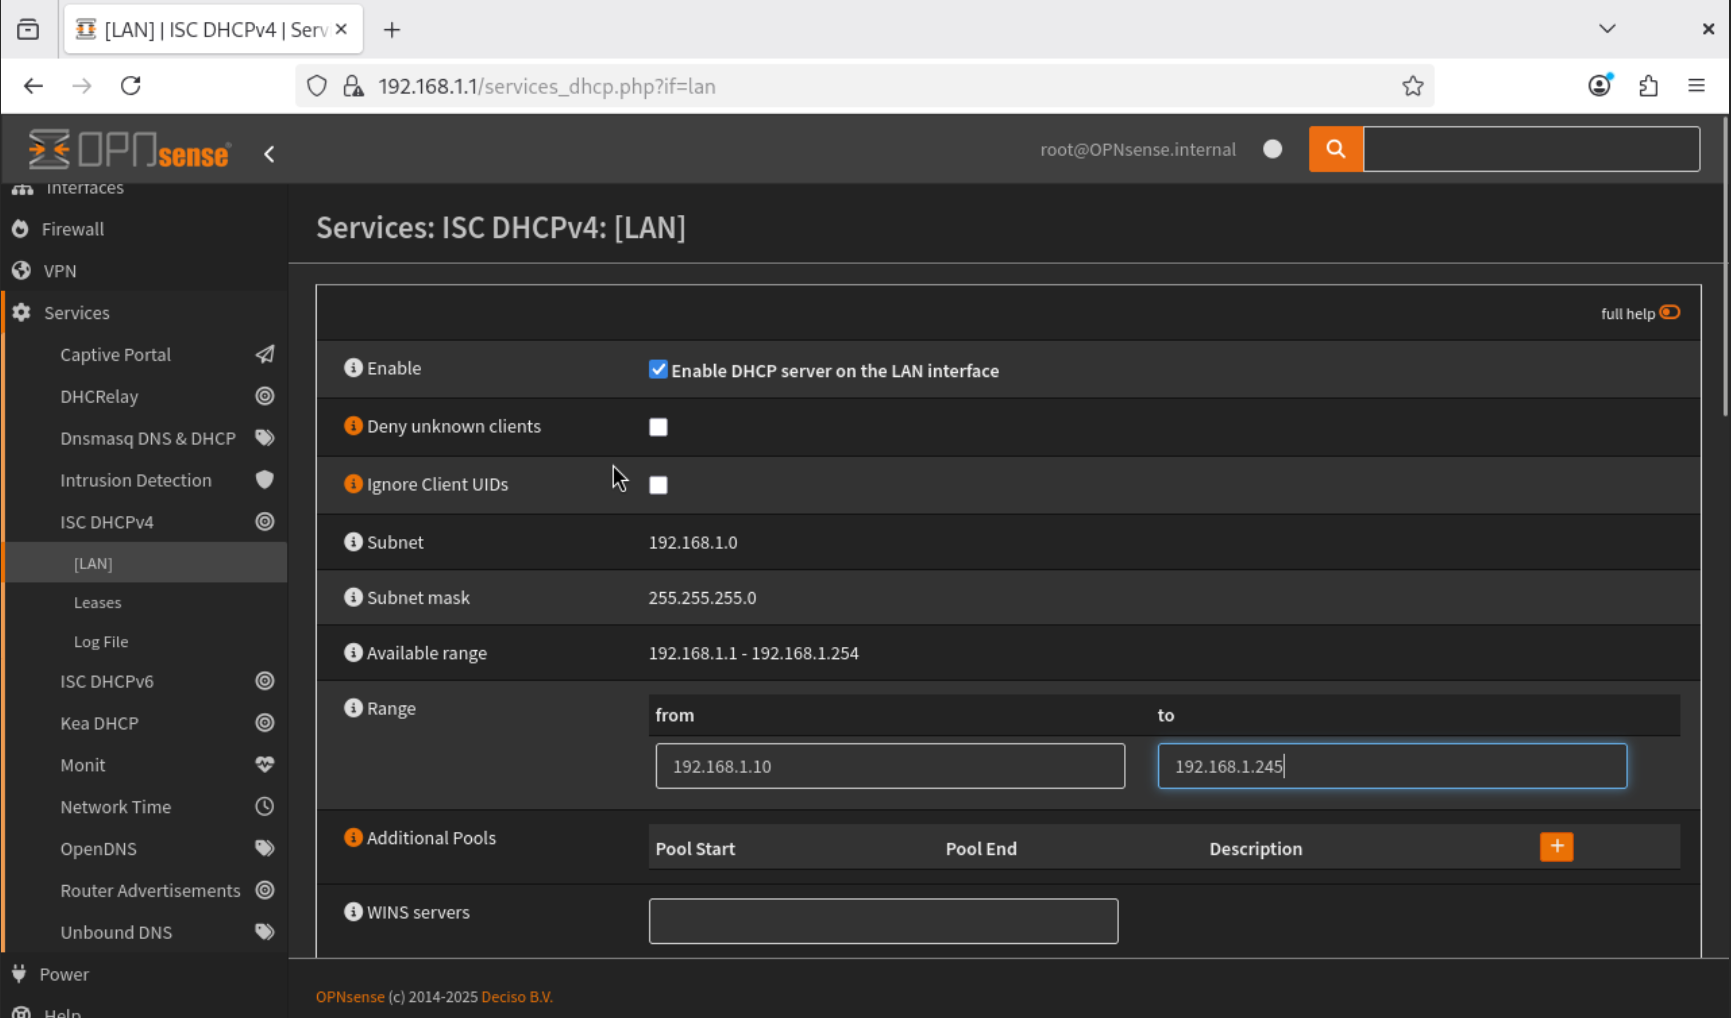Open Unbound DNS in Services menu
This screenshot has height=1018, width=1731.
[x=116, y=932]
